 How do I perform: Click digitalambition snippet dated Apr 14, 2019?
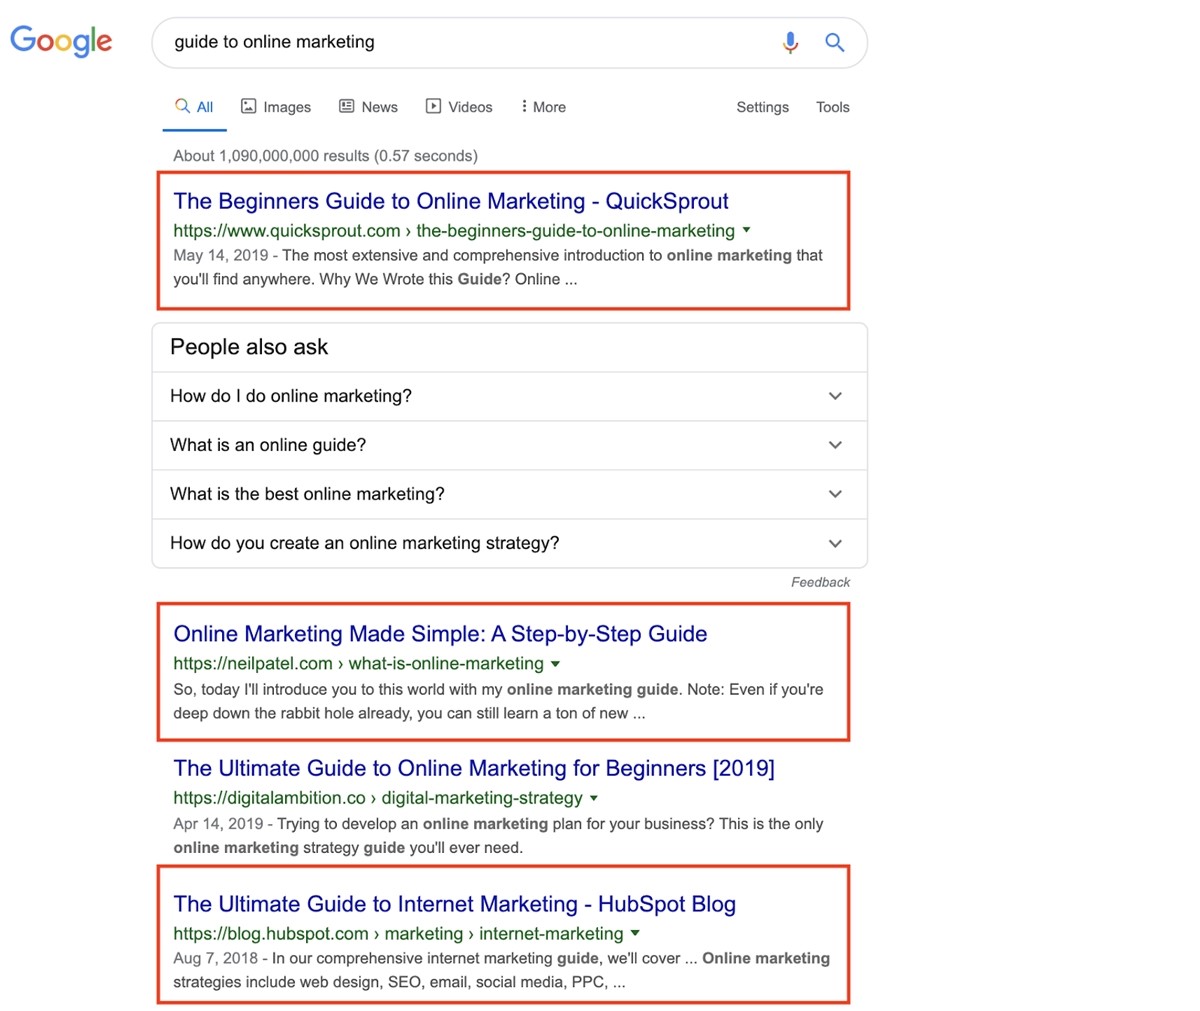498,836
